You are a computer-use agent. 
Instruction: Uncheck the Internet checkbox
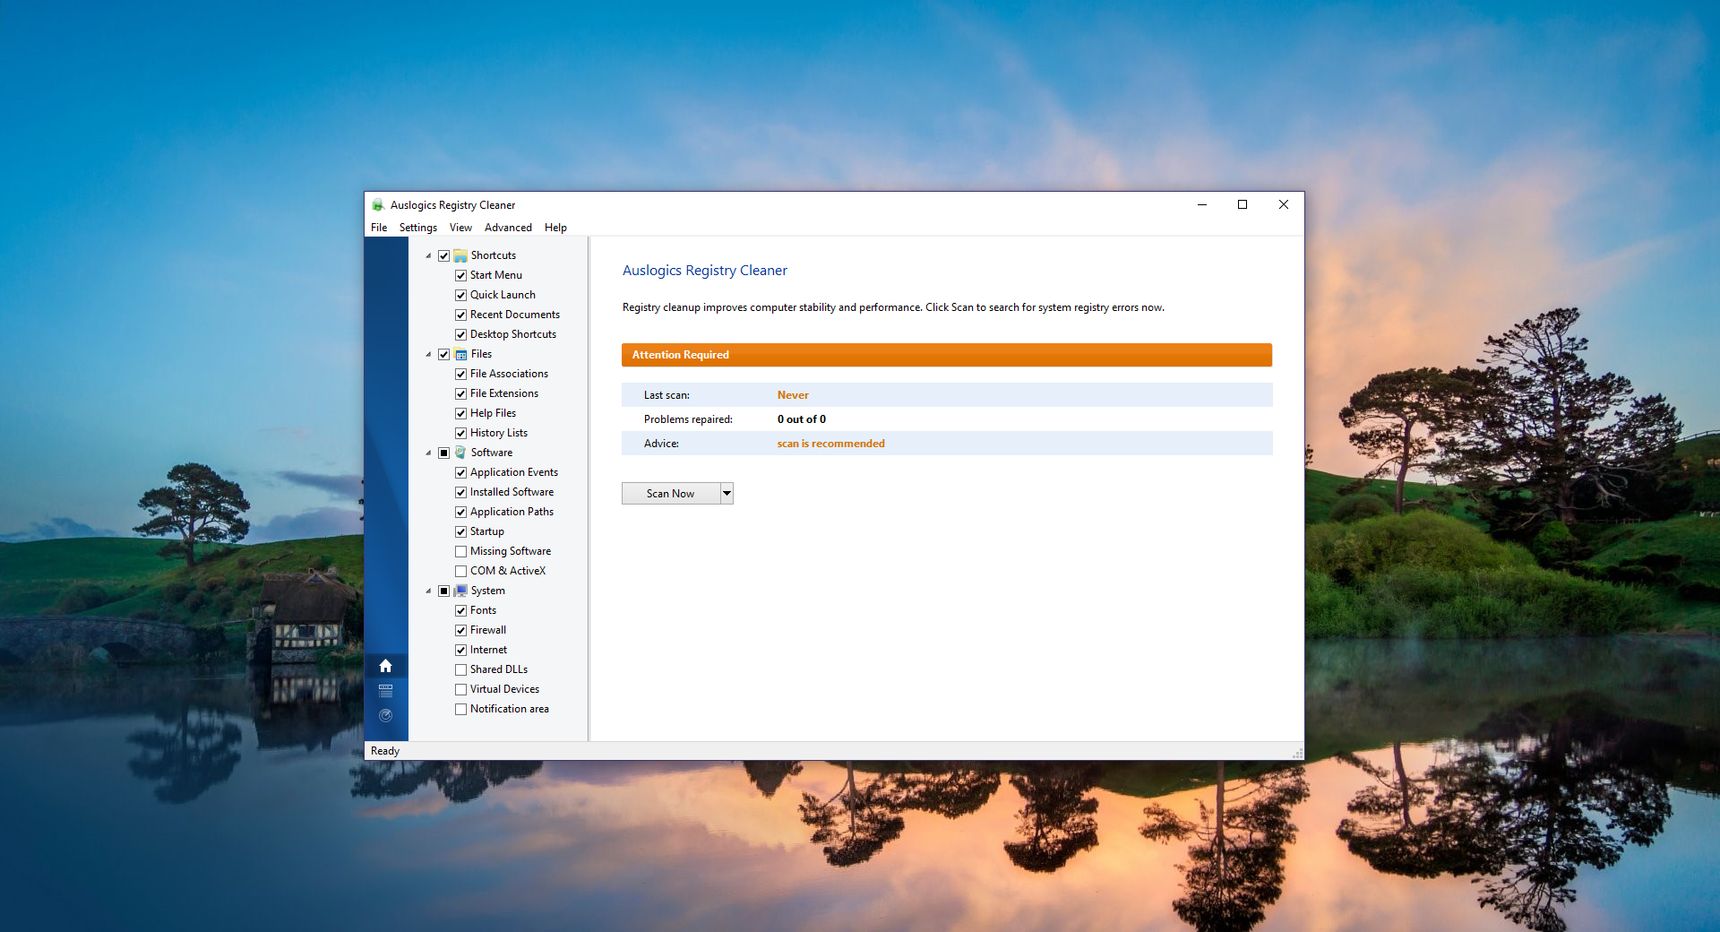pyautogui.click(x=461, y=650)
